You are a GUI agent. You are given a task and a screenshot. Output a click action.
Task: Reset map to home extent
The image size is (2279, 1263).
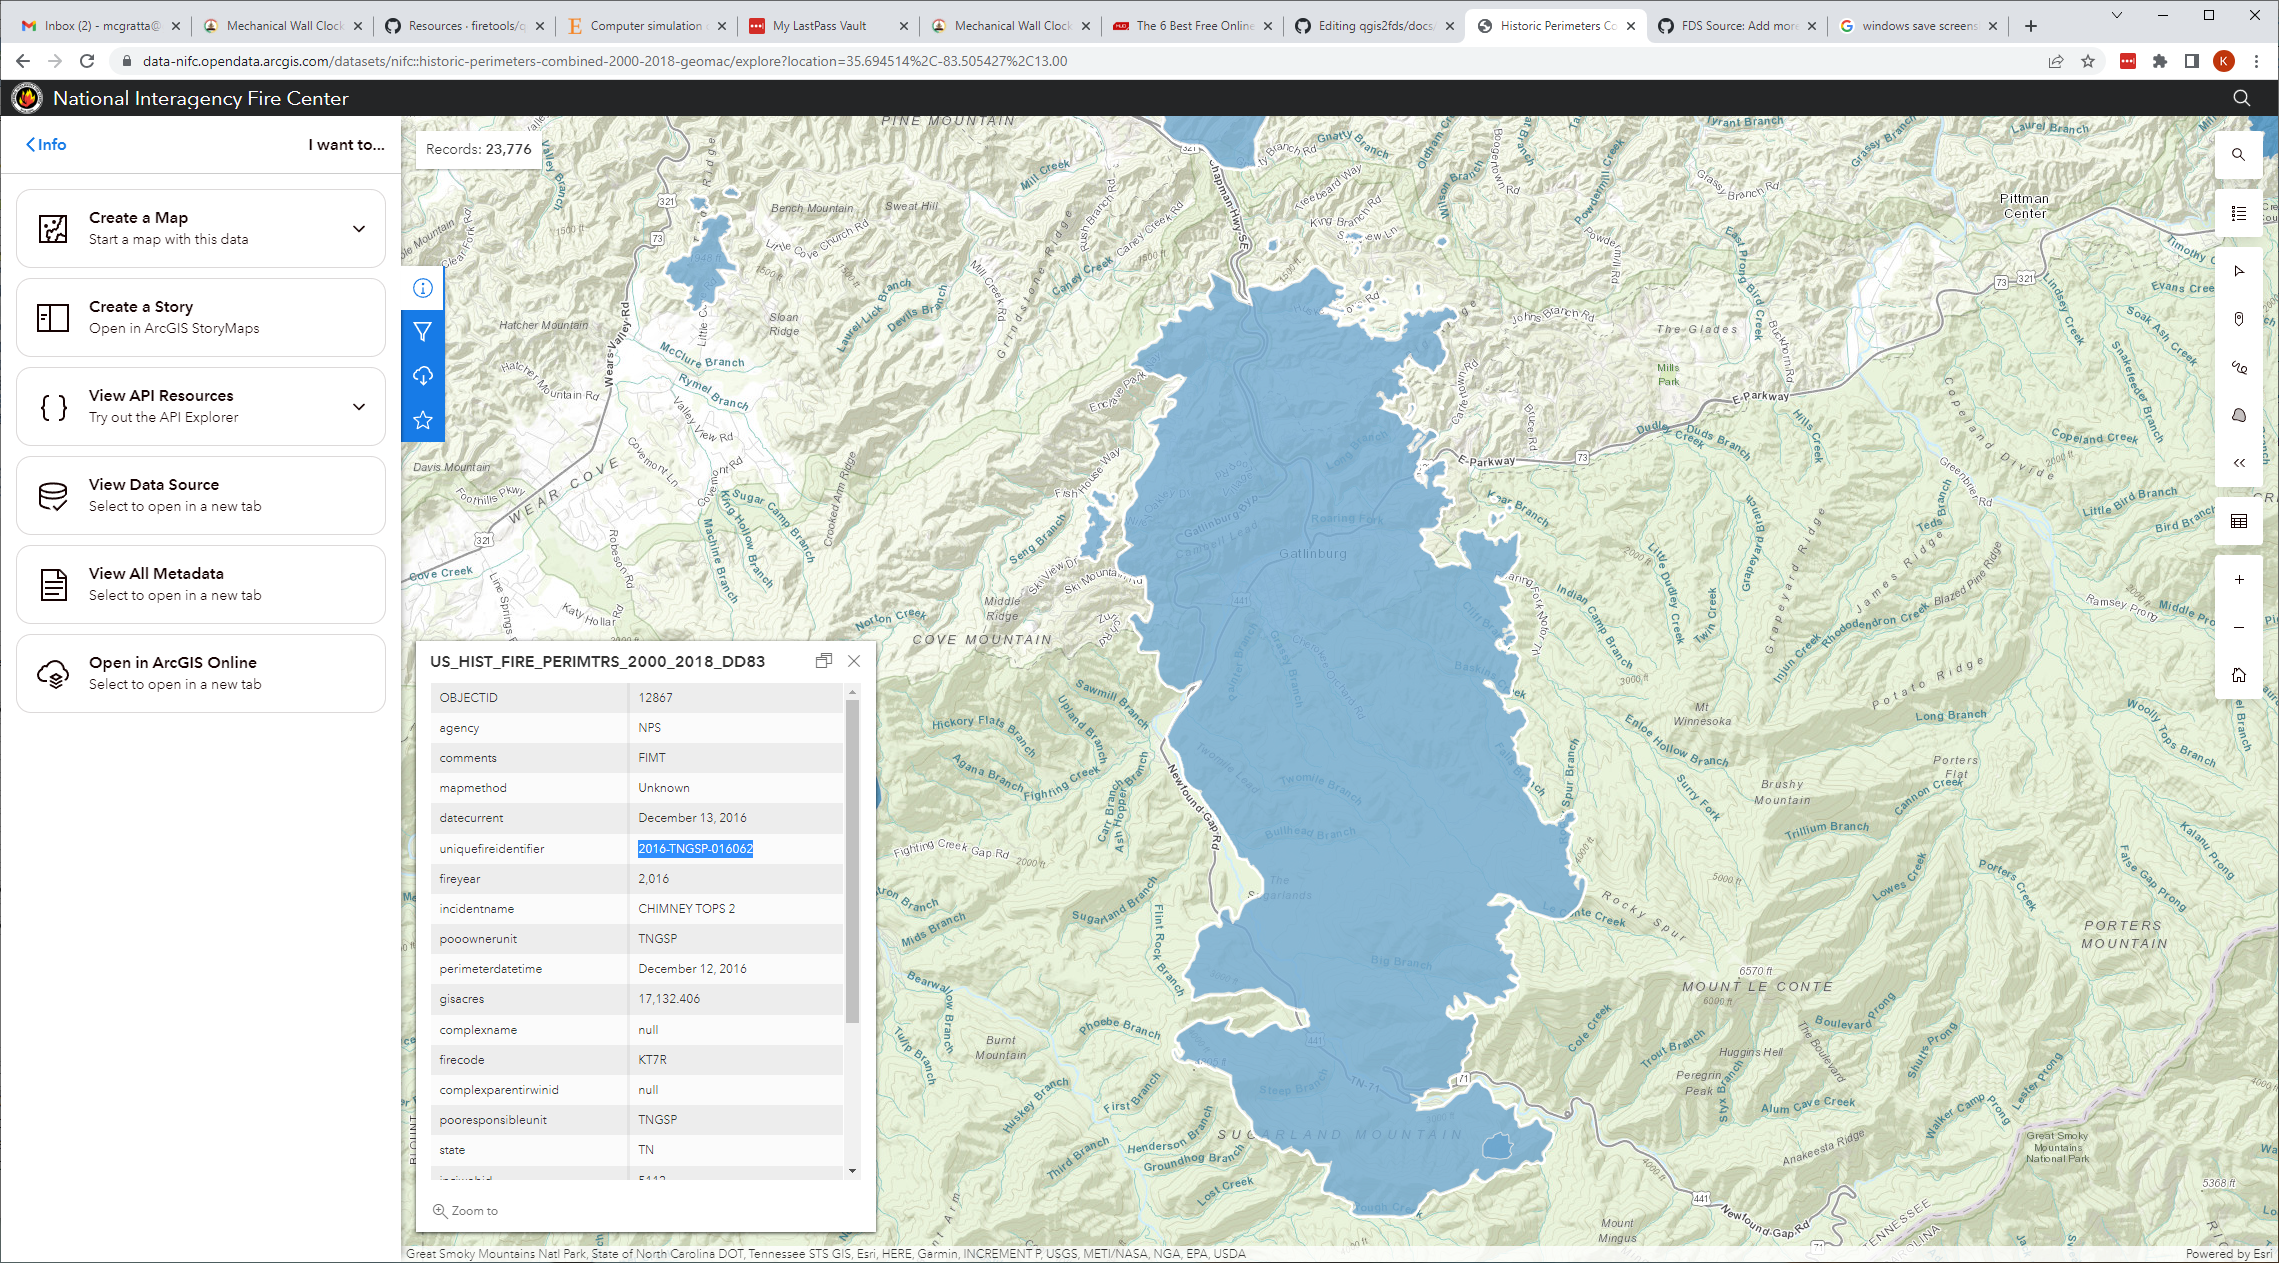point(2238,675)
